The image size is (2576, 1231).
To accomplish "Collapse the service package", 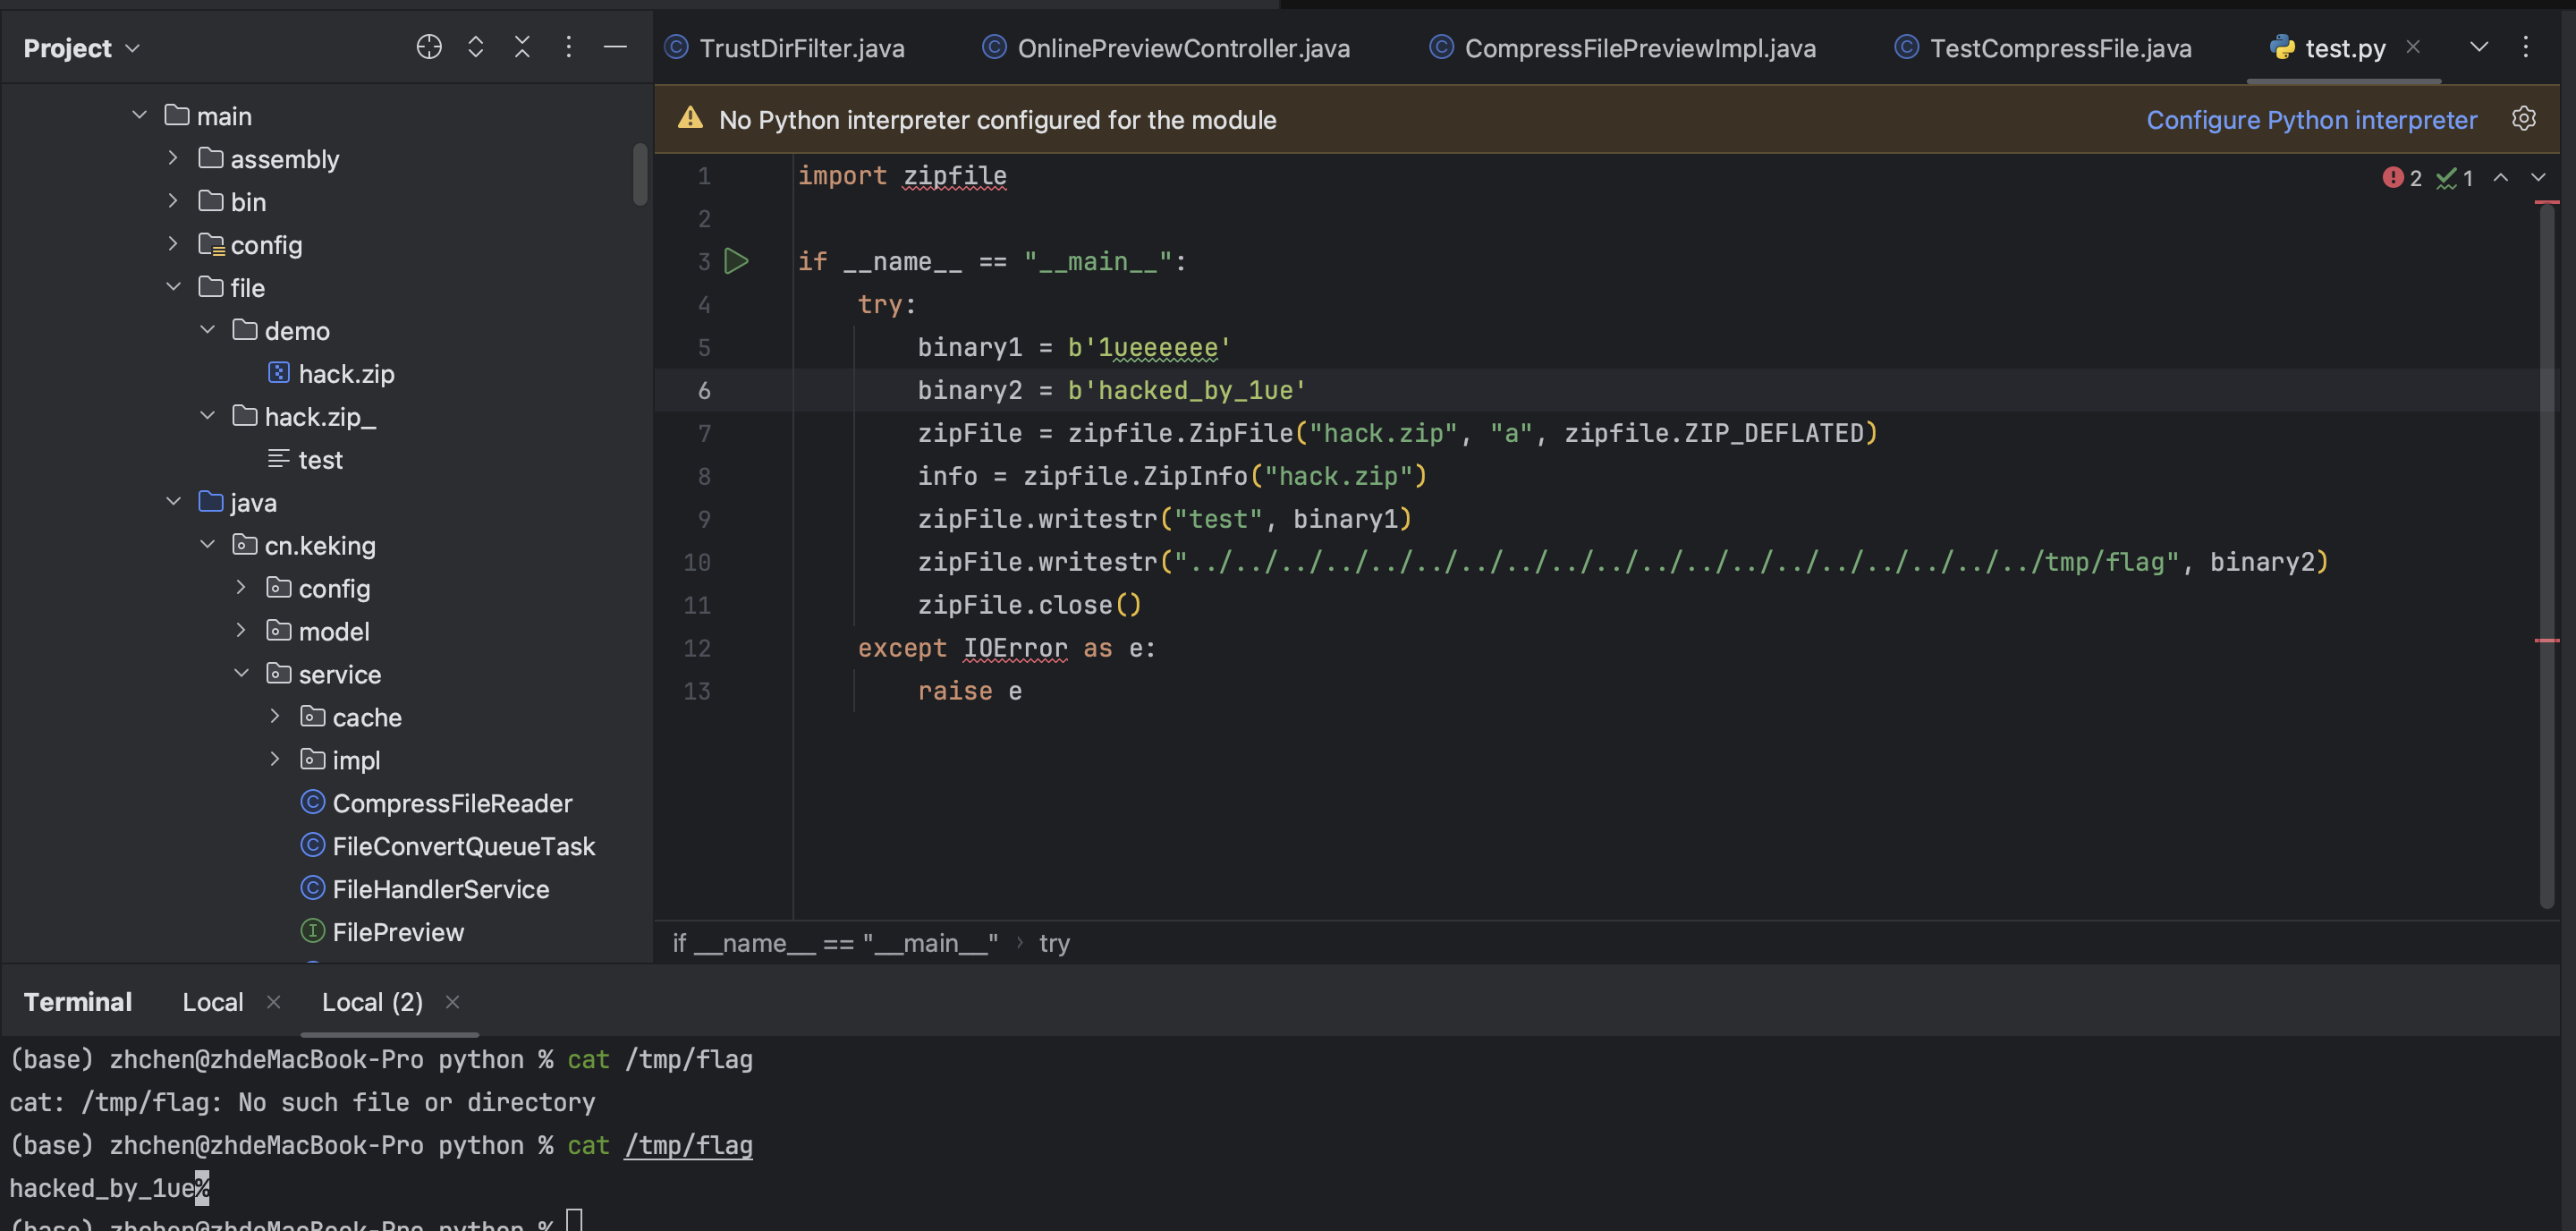I will [x=241, y=674].
